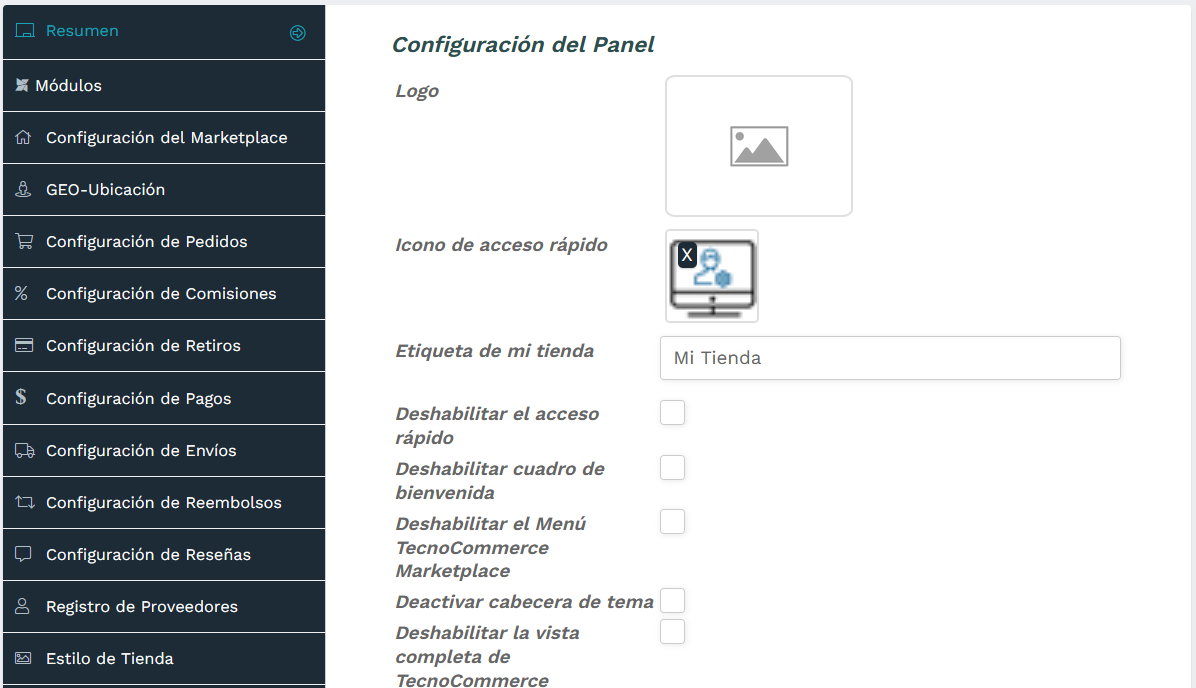1196x688 pixels.
Task: Select the truck icon for Configuración de Envíos
Action: coord(21,449)
